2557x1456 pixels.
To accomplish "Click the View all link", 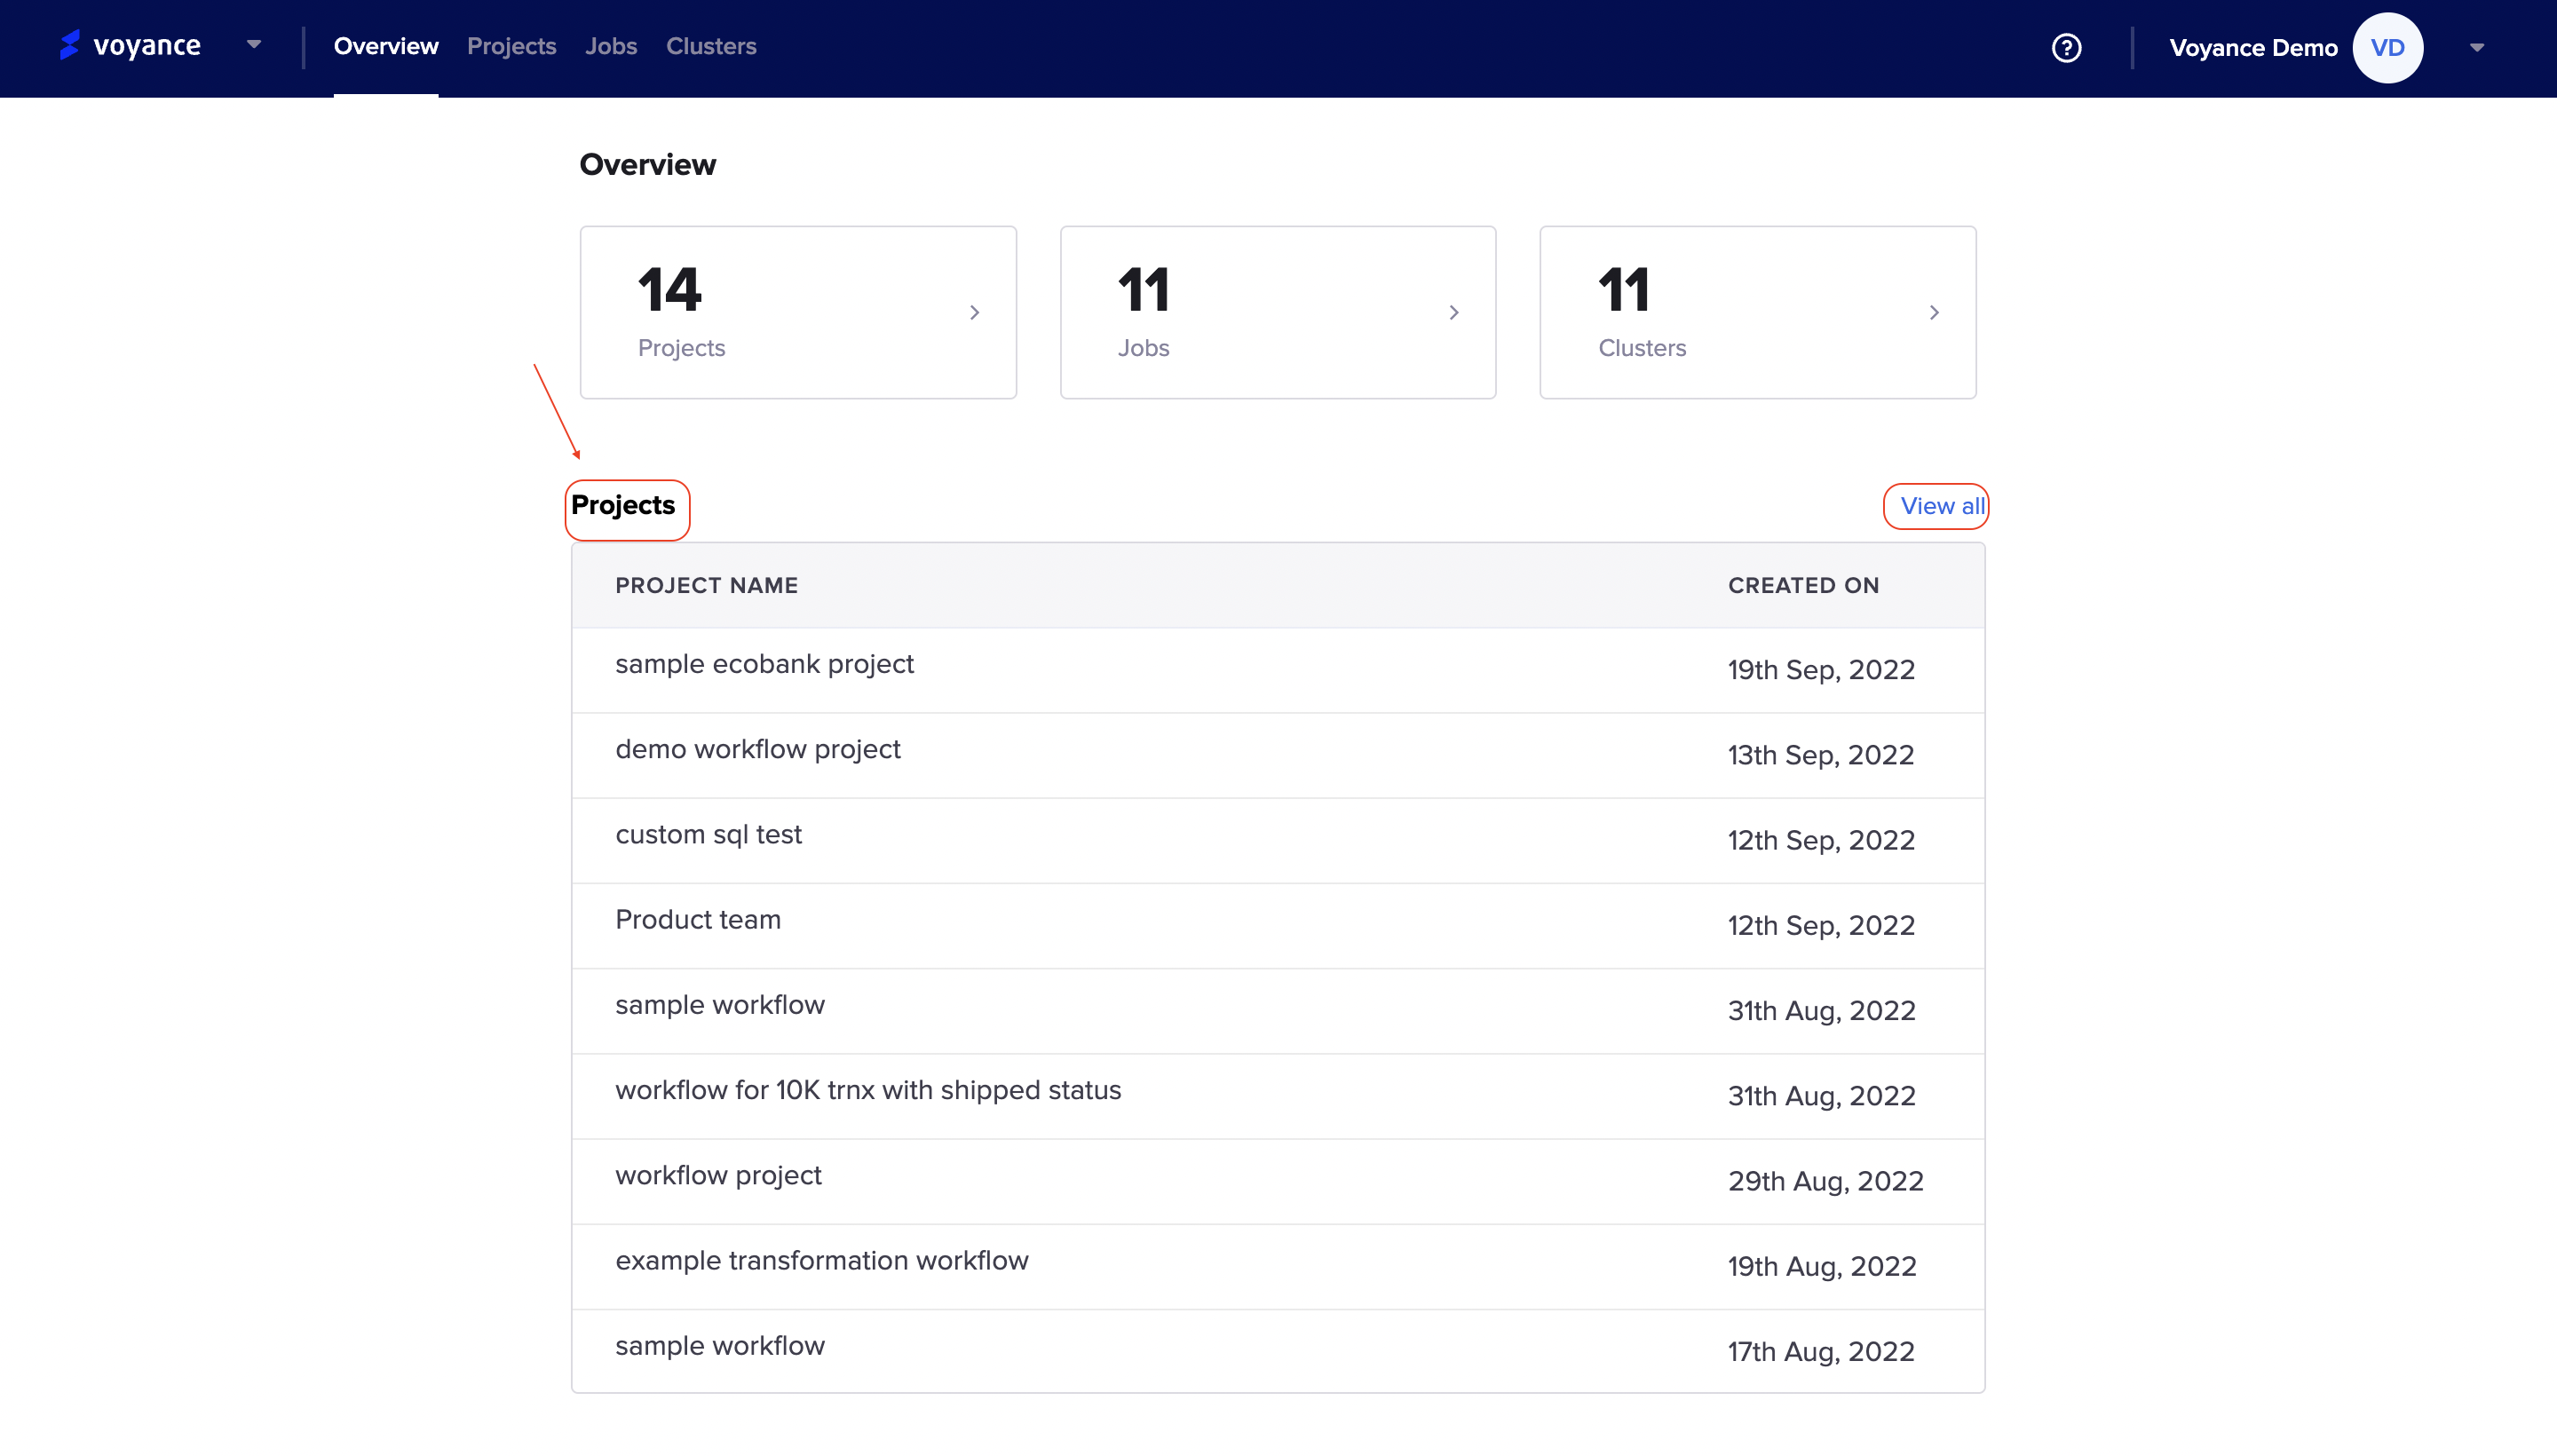I will (1941, 506).
